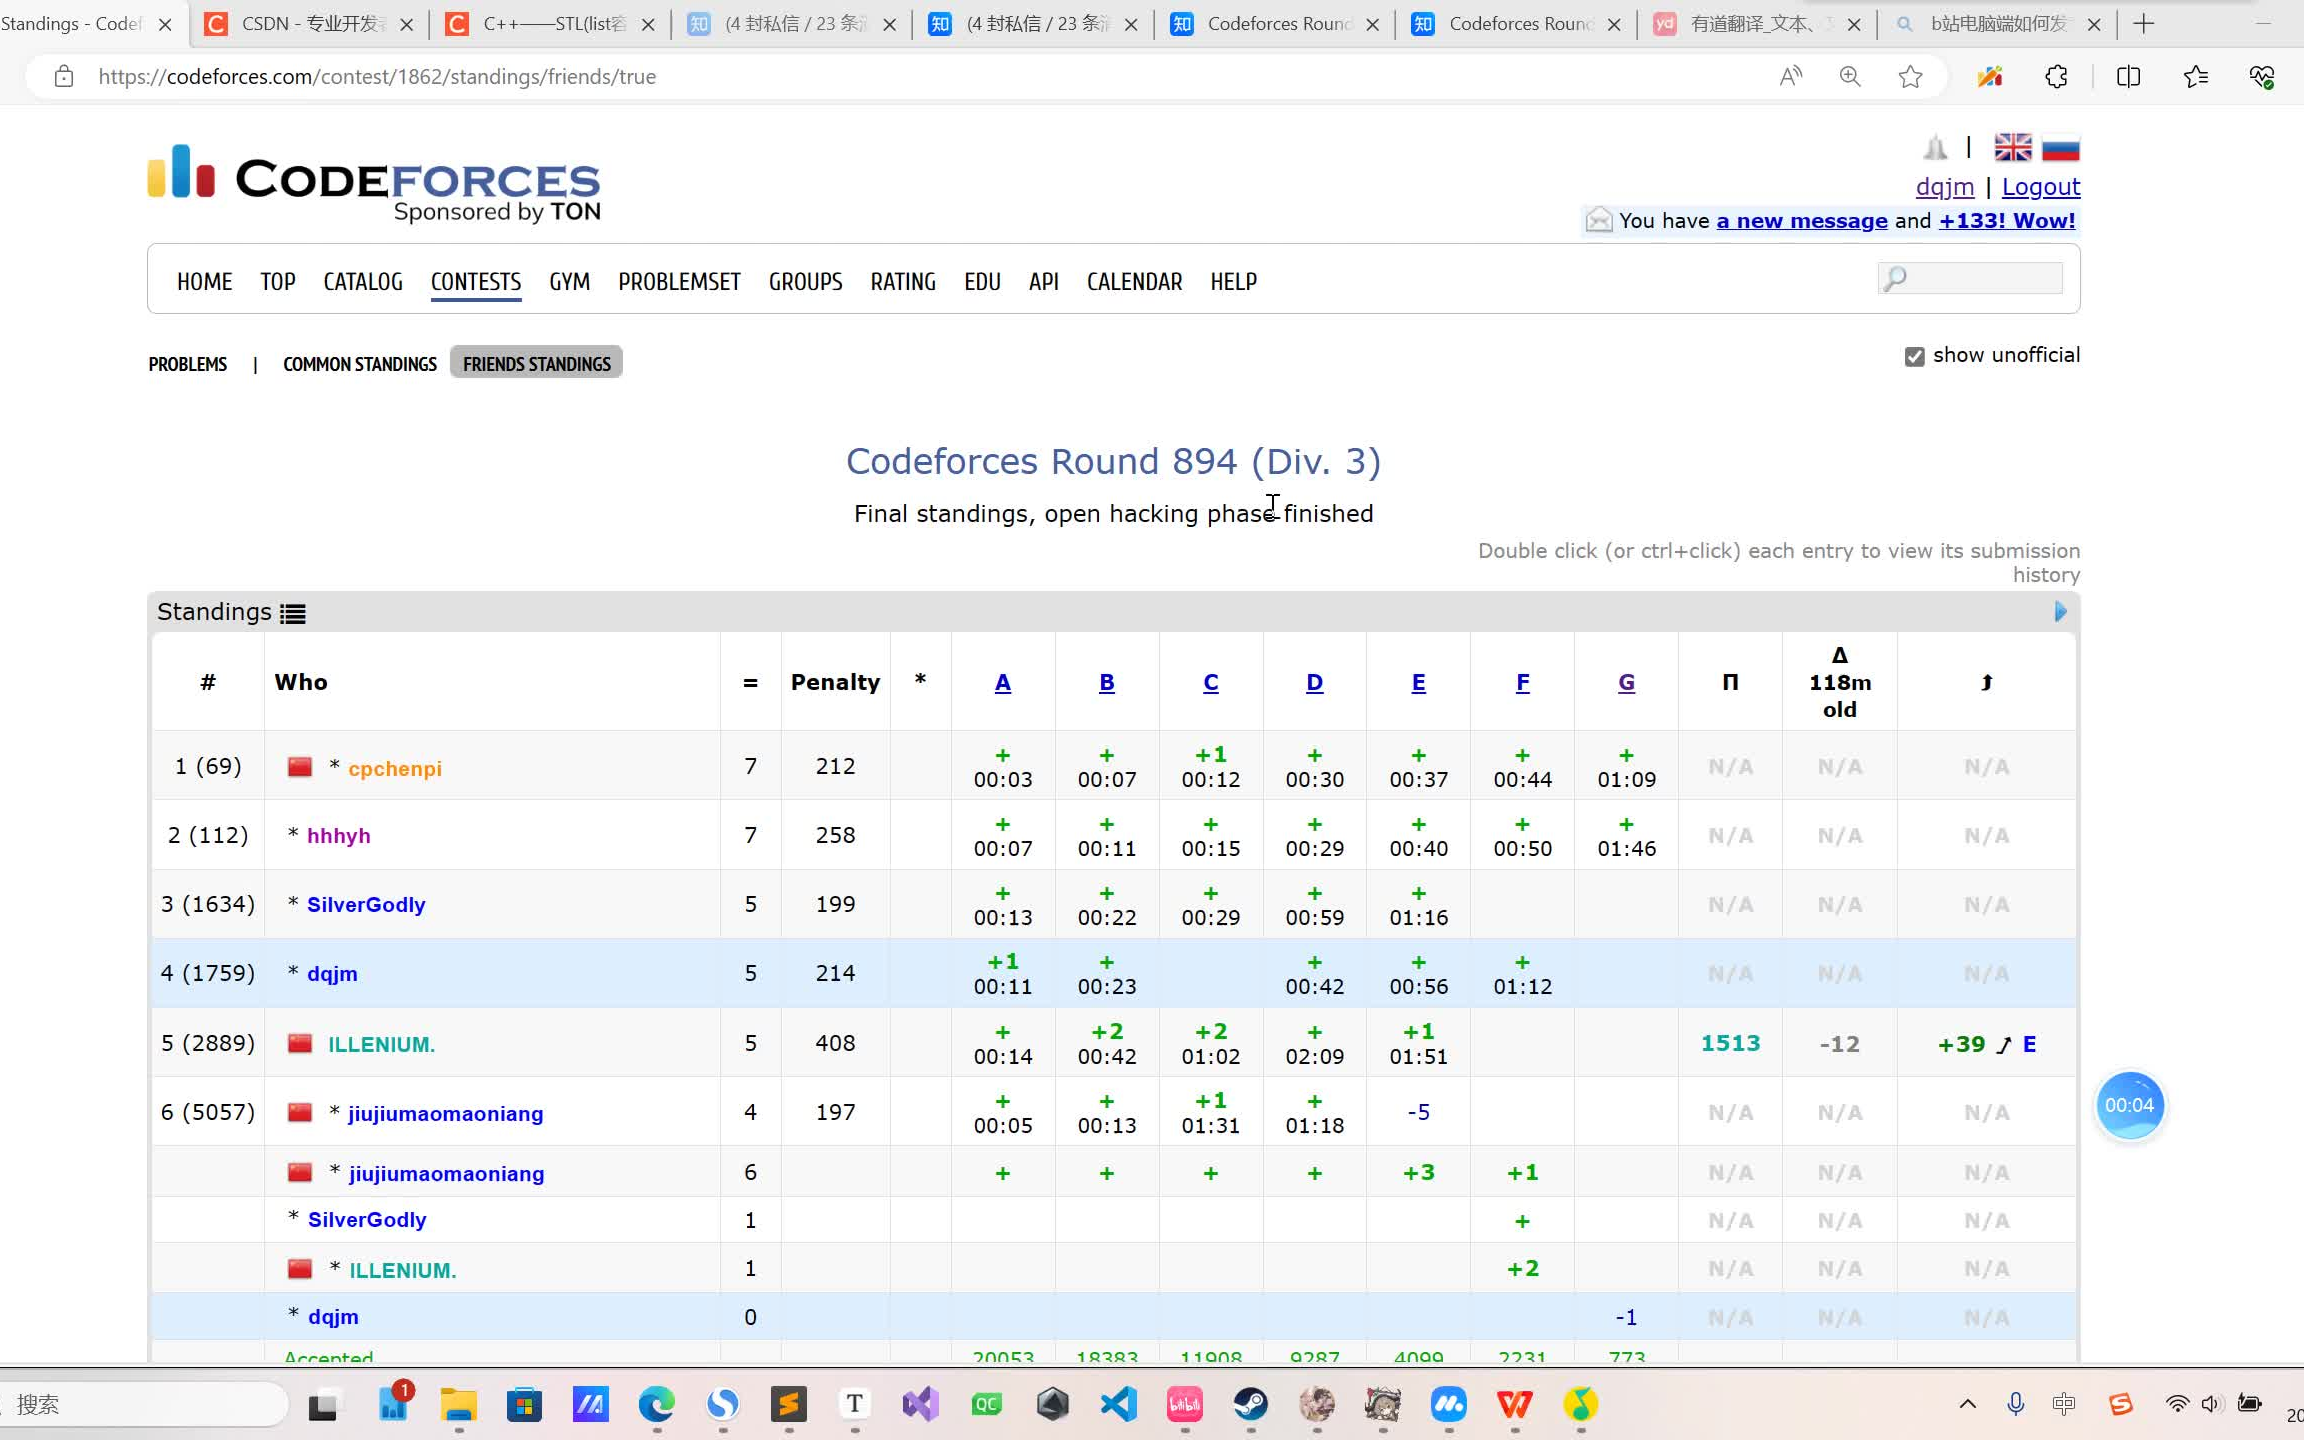This screenshot has height=1440, width=2304.
Task: Open problem G column header link
Action: click(1626, 682)
